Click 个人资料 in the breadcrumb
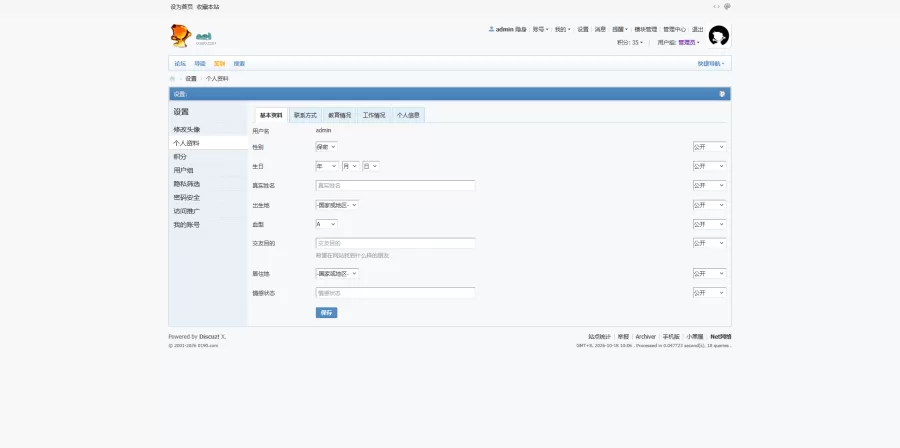Viewport: 900px width, 448px height. pyautogui.click(x=217, y=79)
